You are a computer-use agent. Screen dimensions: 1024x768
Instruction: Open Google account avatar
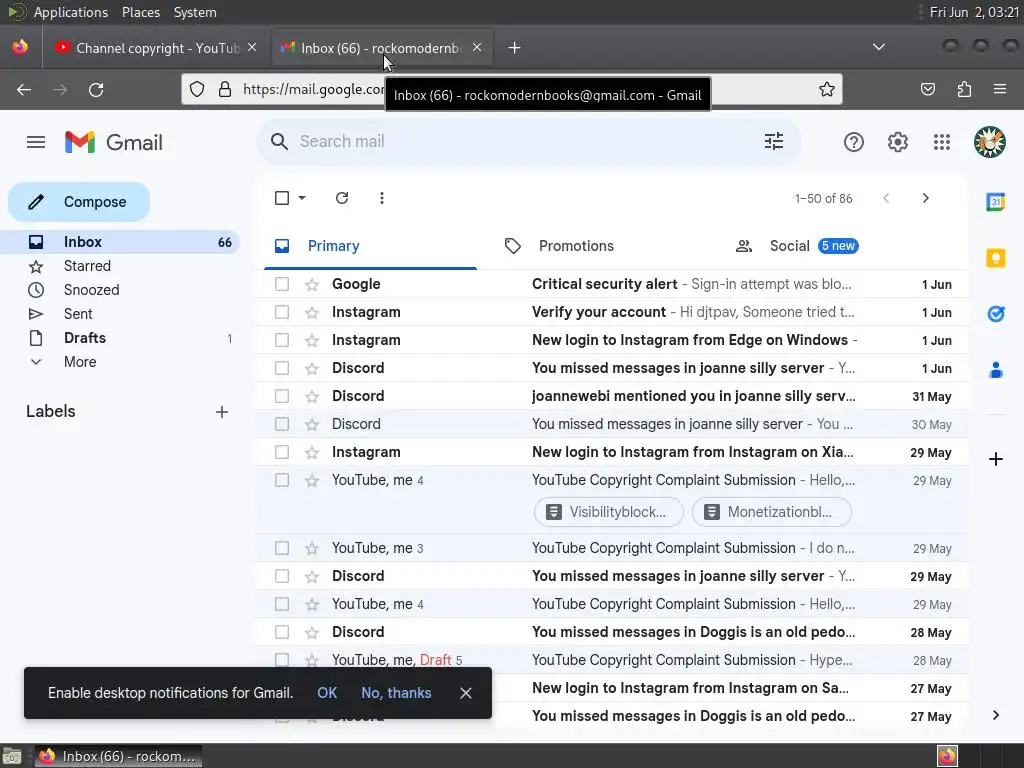tap(989, 142)
